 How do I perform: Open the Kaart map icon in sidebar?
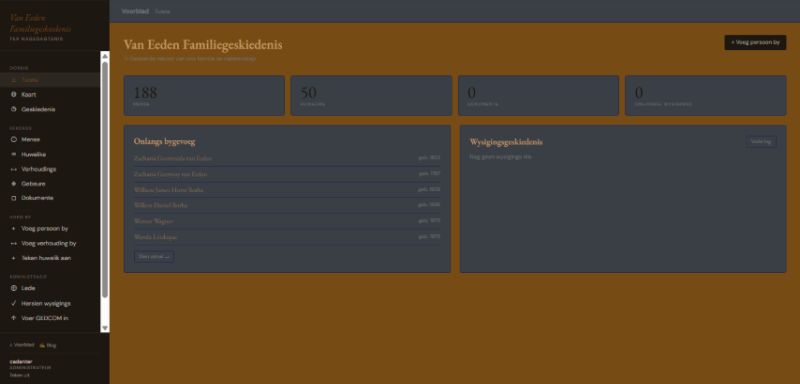pos(14,95)
